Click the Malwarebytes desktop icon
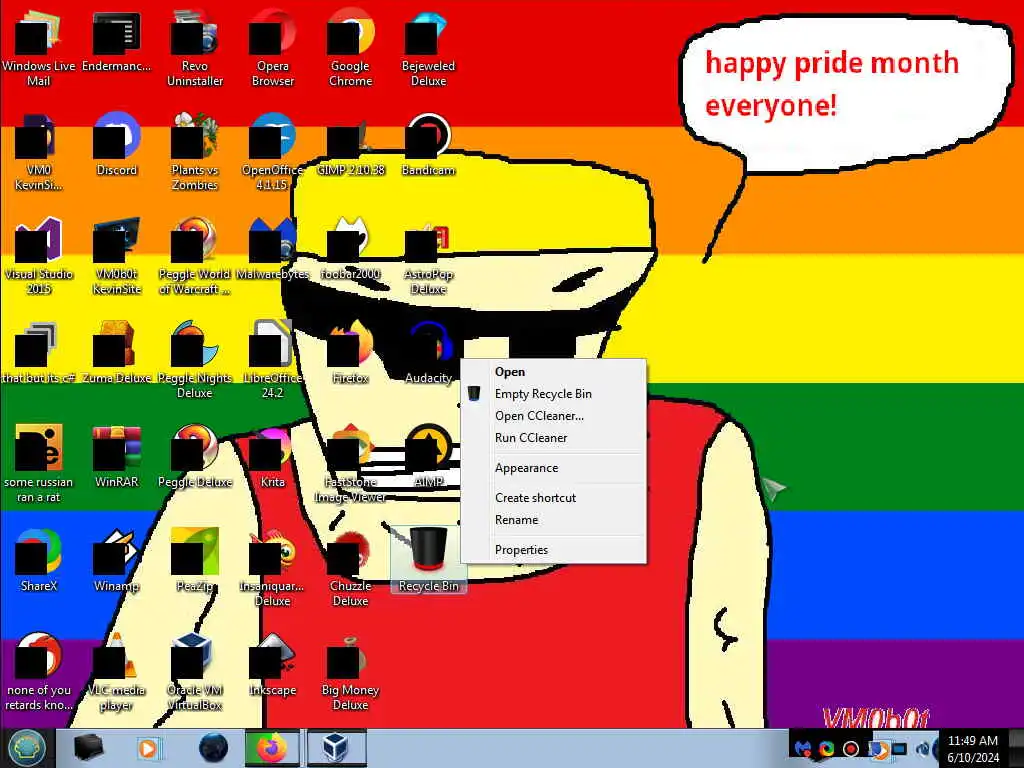This screenshot has width=1024, height=768. [x=272, y=248]
